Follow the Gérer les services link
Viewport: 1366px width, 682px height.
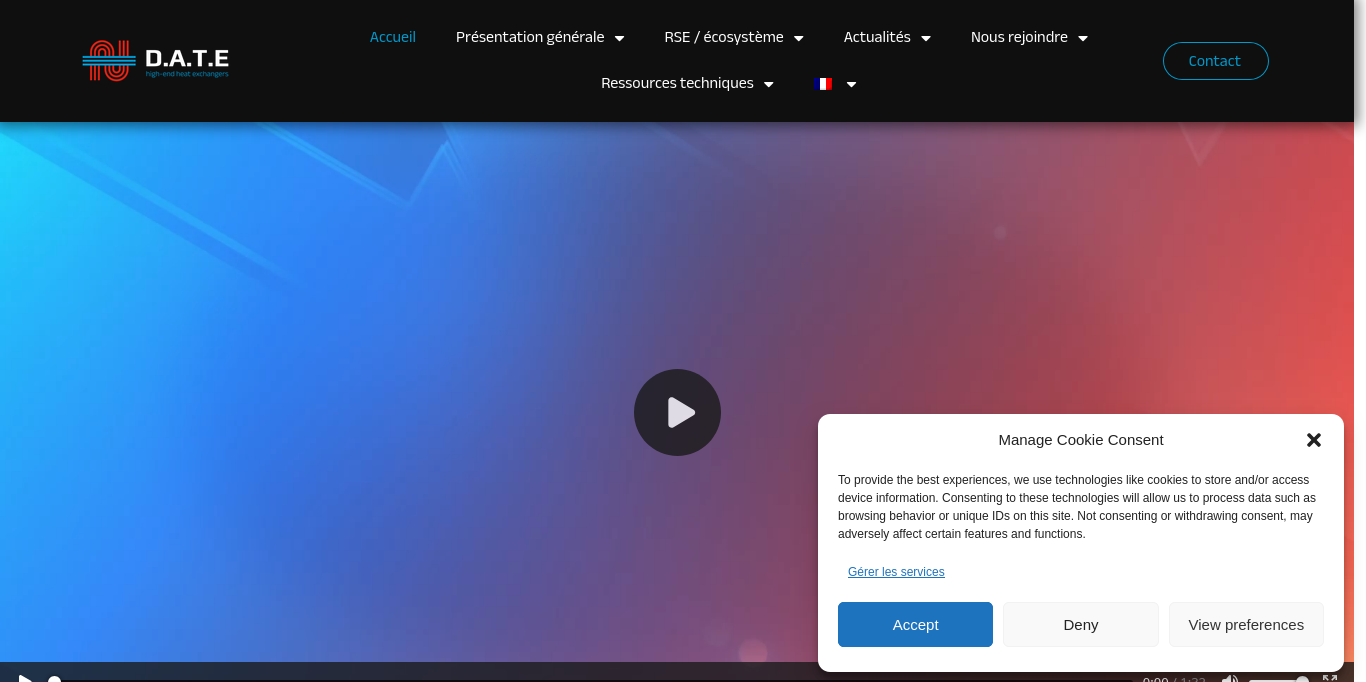tap(896, 572)
